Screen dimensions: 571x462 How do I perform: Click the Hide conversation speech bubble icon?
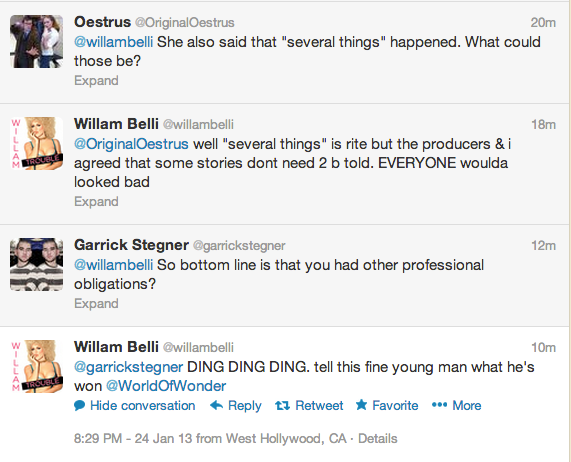pyautogui.click(x=79, y=406)
